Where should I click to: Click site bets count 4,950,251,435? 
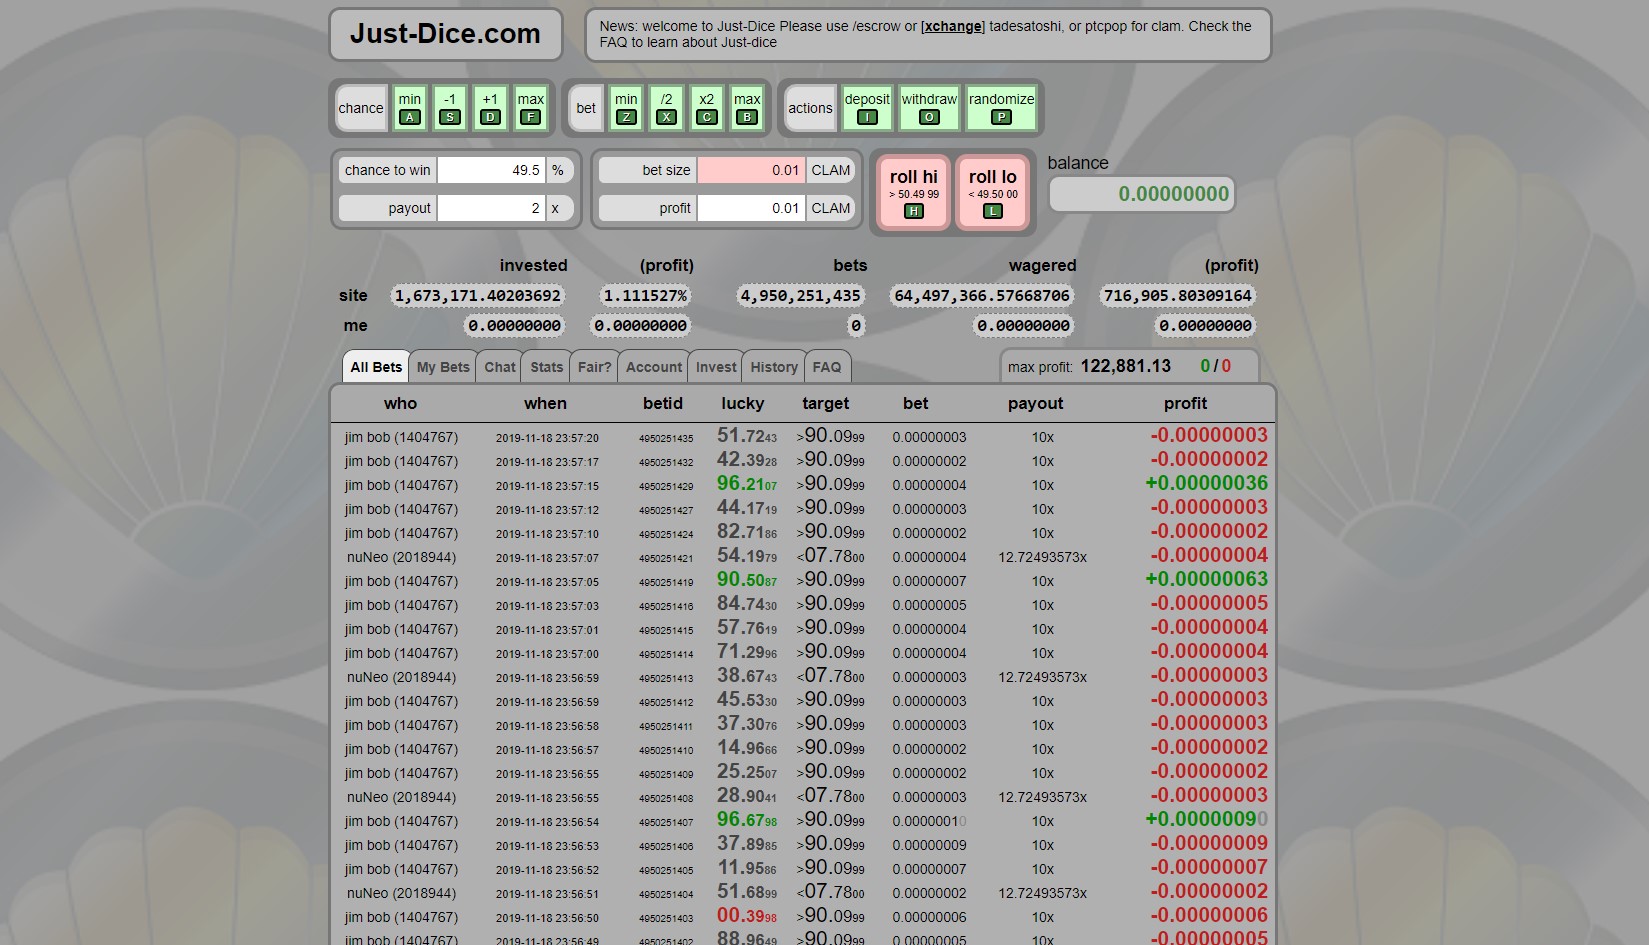[x=799, y=296]
